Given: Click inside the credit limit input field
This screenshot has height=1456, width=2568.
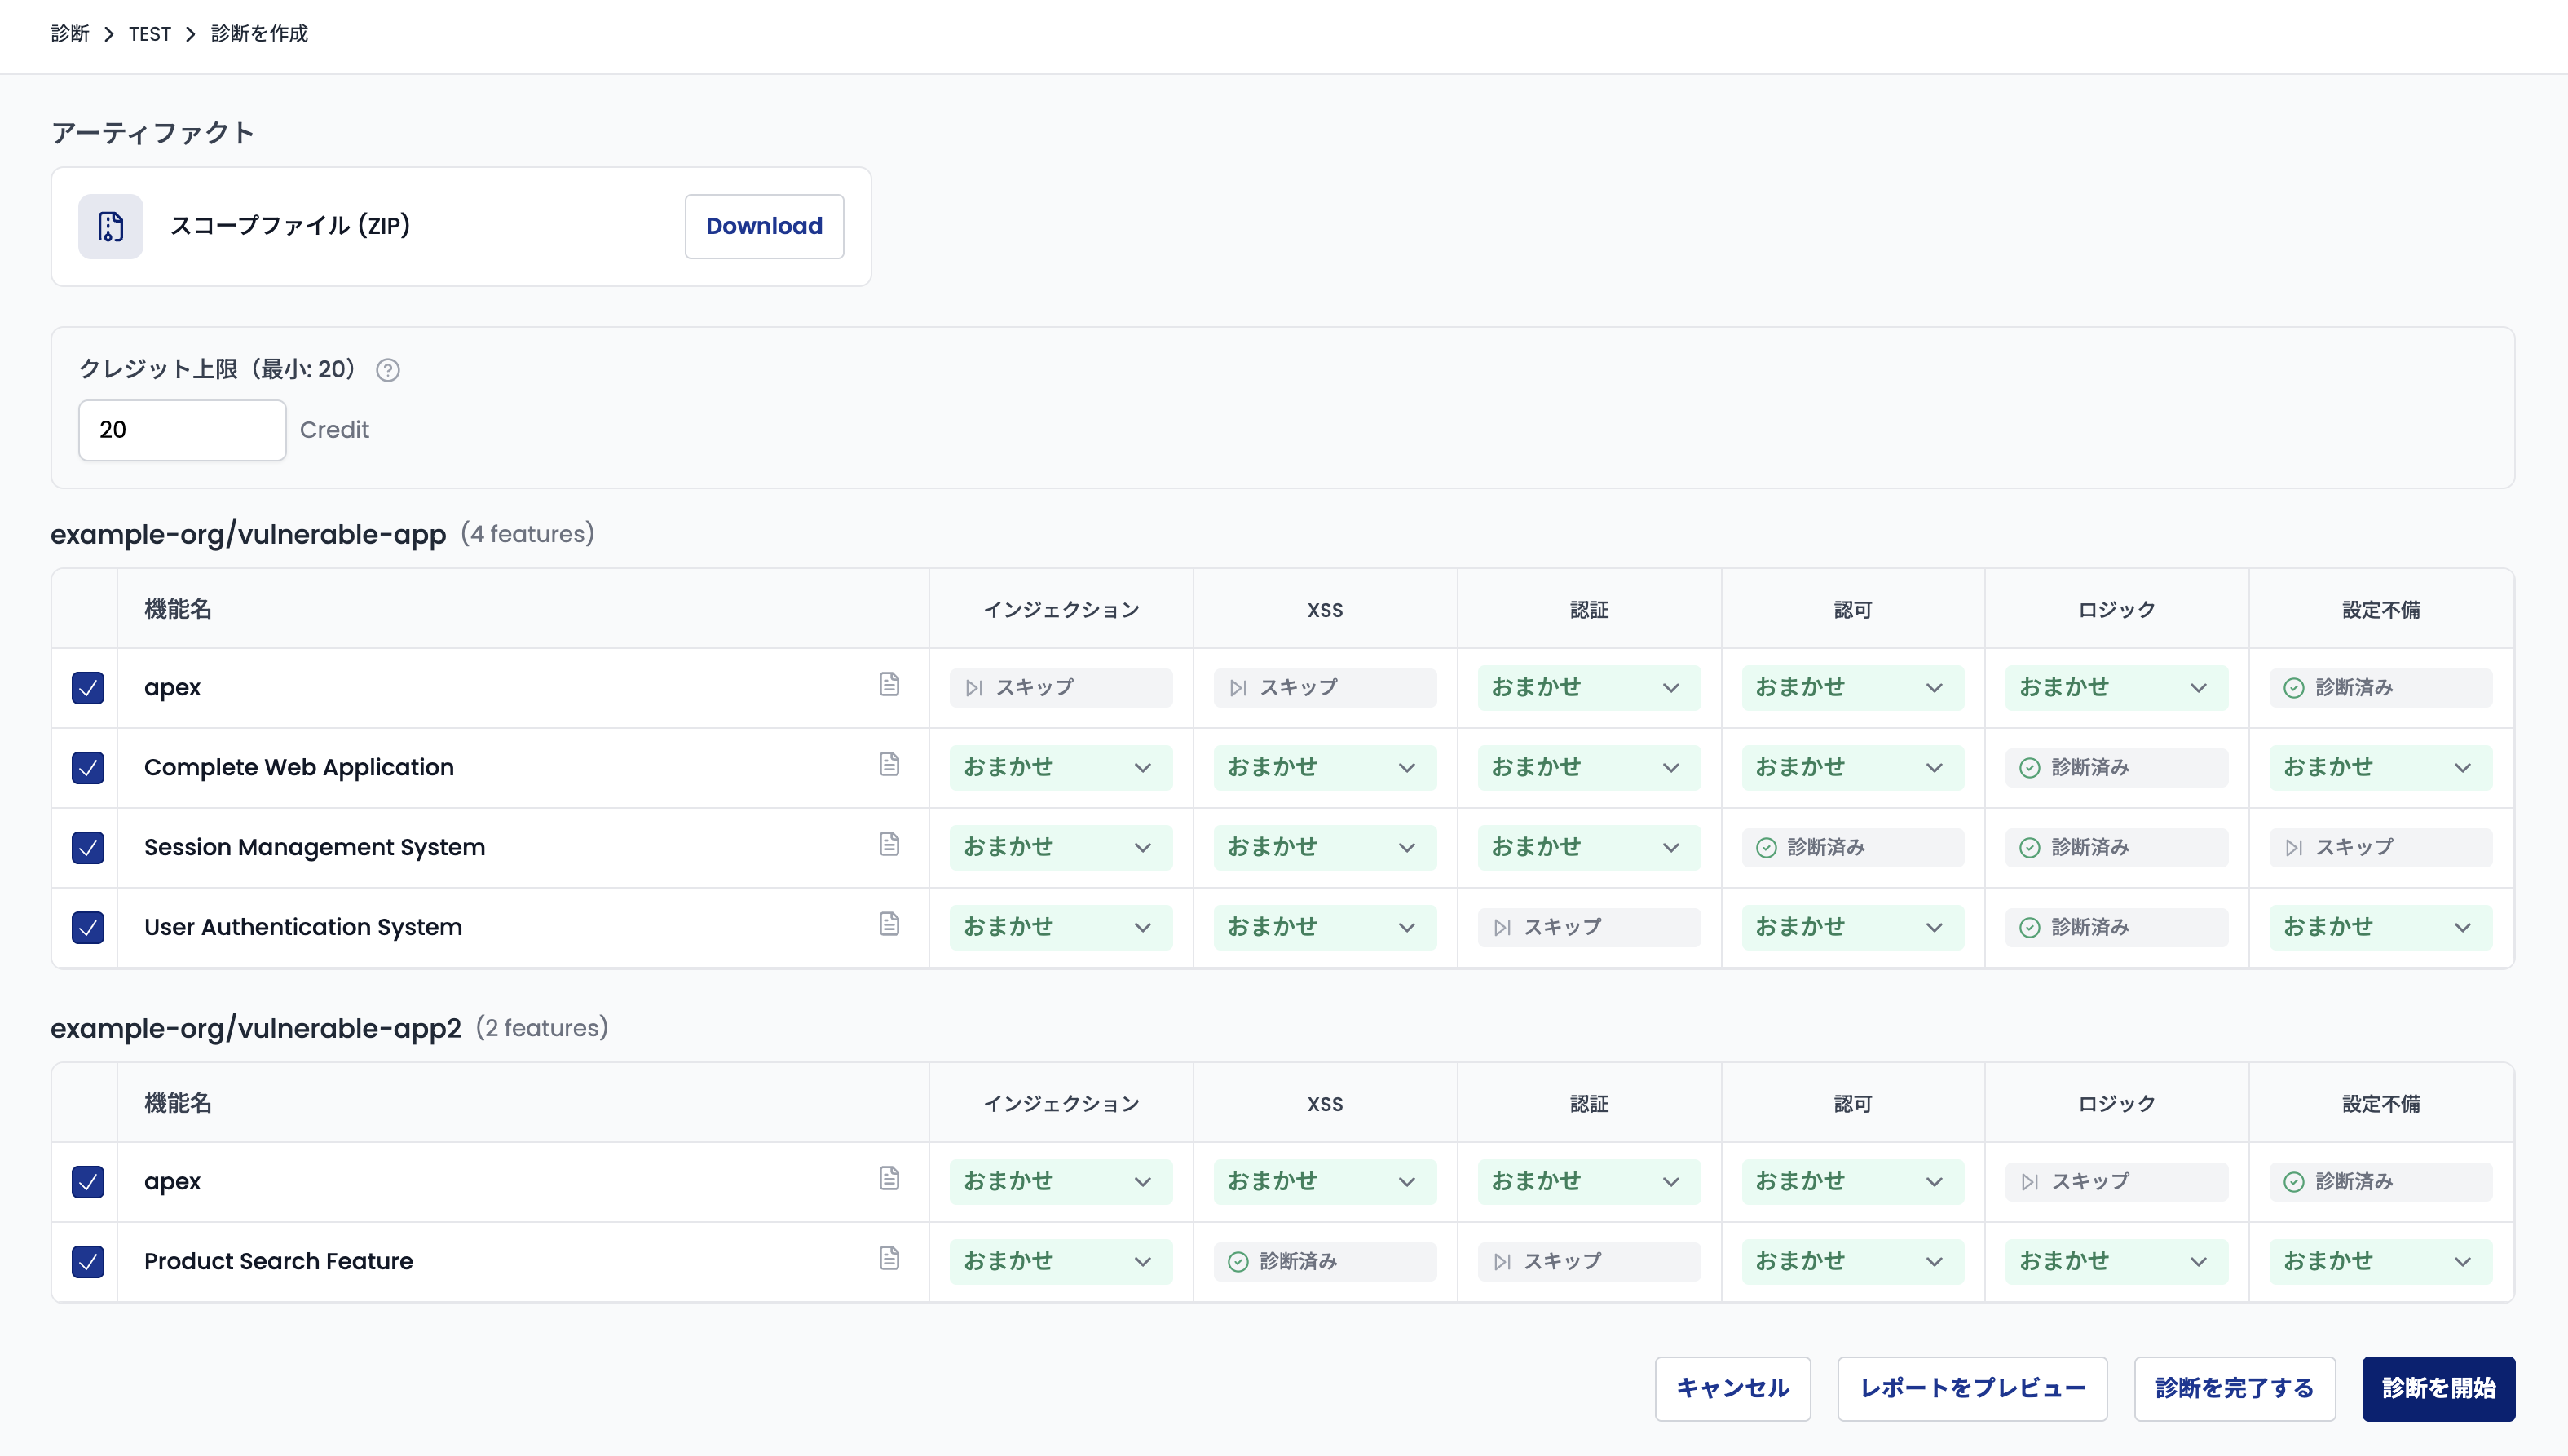Looking at the screenshot, I should pyautogui.click(x=182, y=429).
